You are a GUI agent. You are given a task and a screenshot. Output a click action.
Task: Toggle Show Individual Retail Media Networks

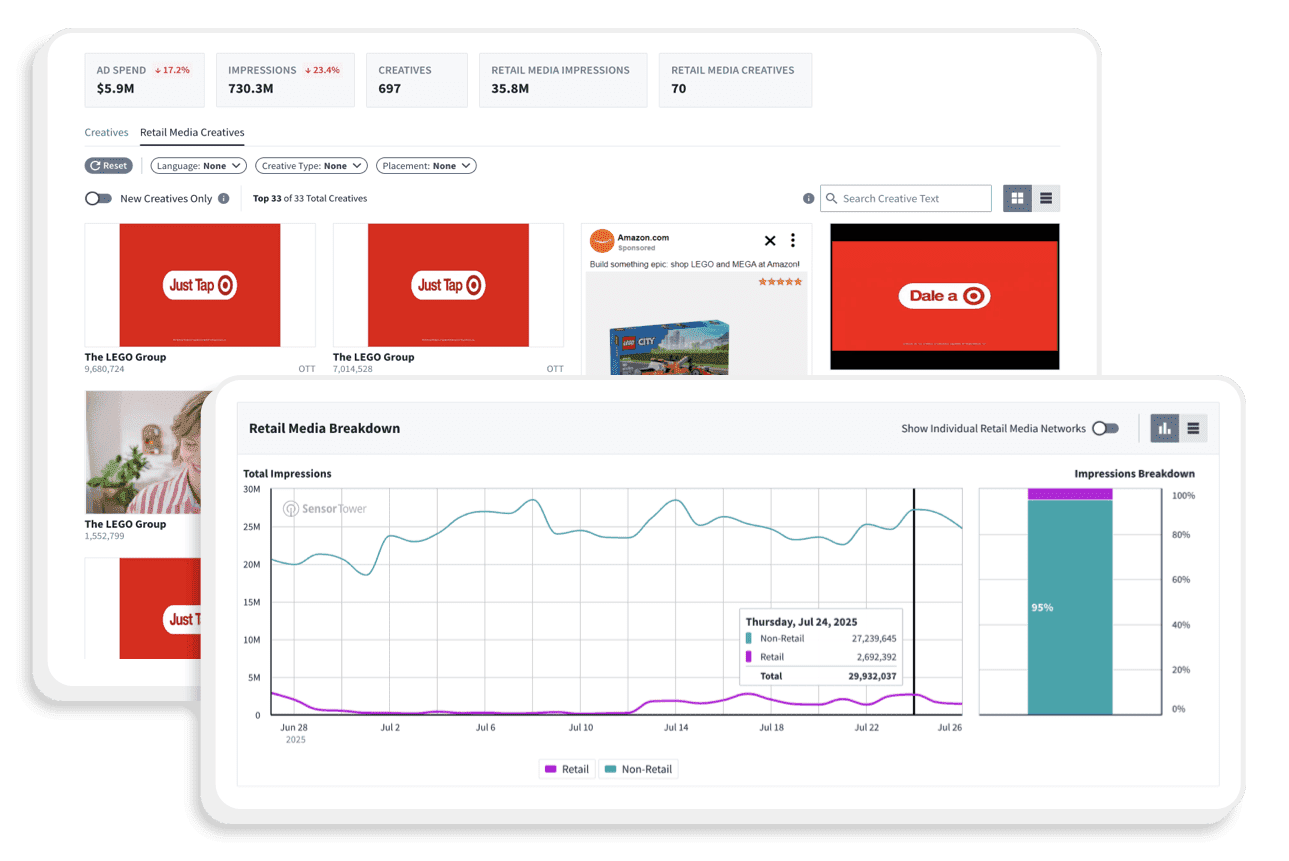1105,428
